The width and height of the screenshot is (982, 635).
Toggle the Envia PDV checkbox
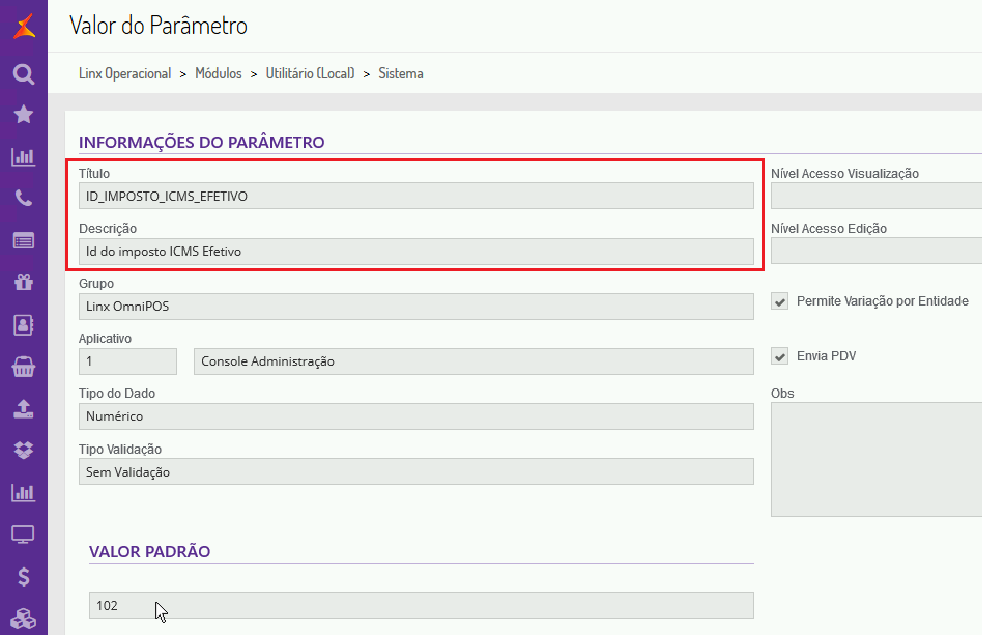point(780,356)
